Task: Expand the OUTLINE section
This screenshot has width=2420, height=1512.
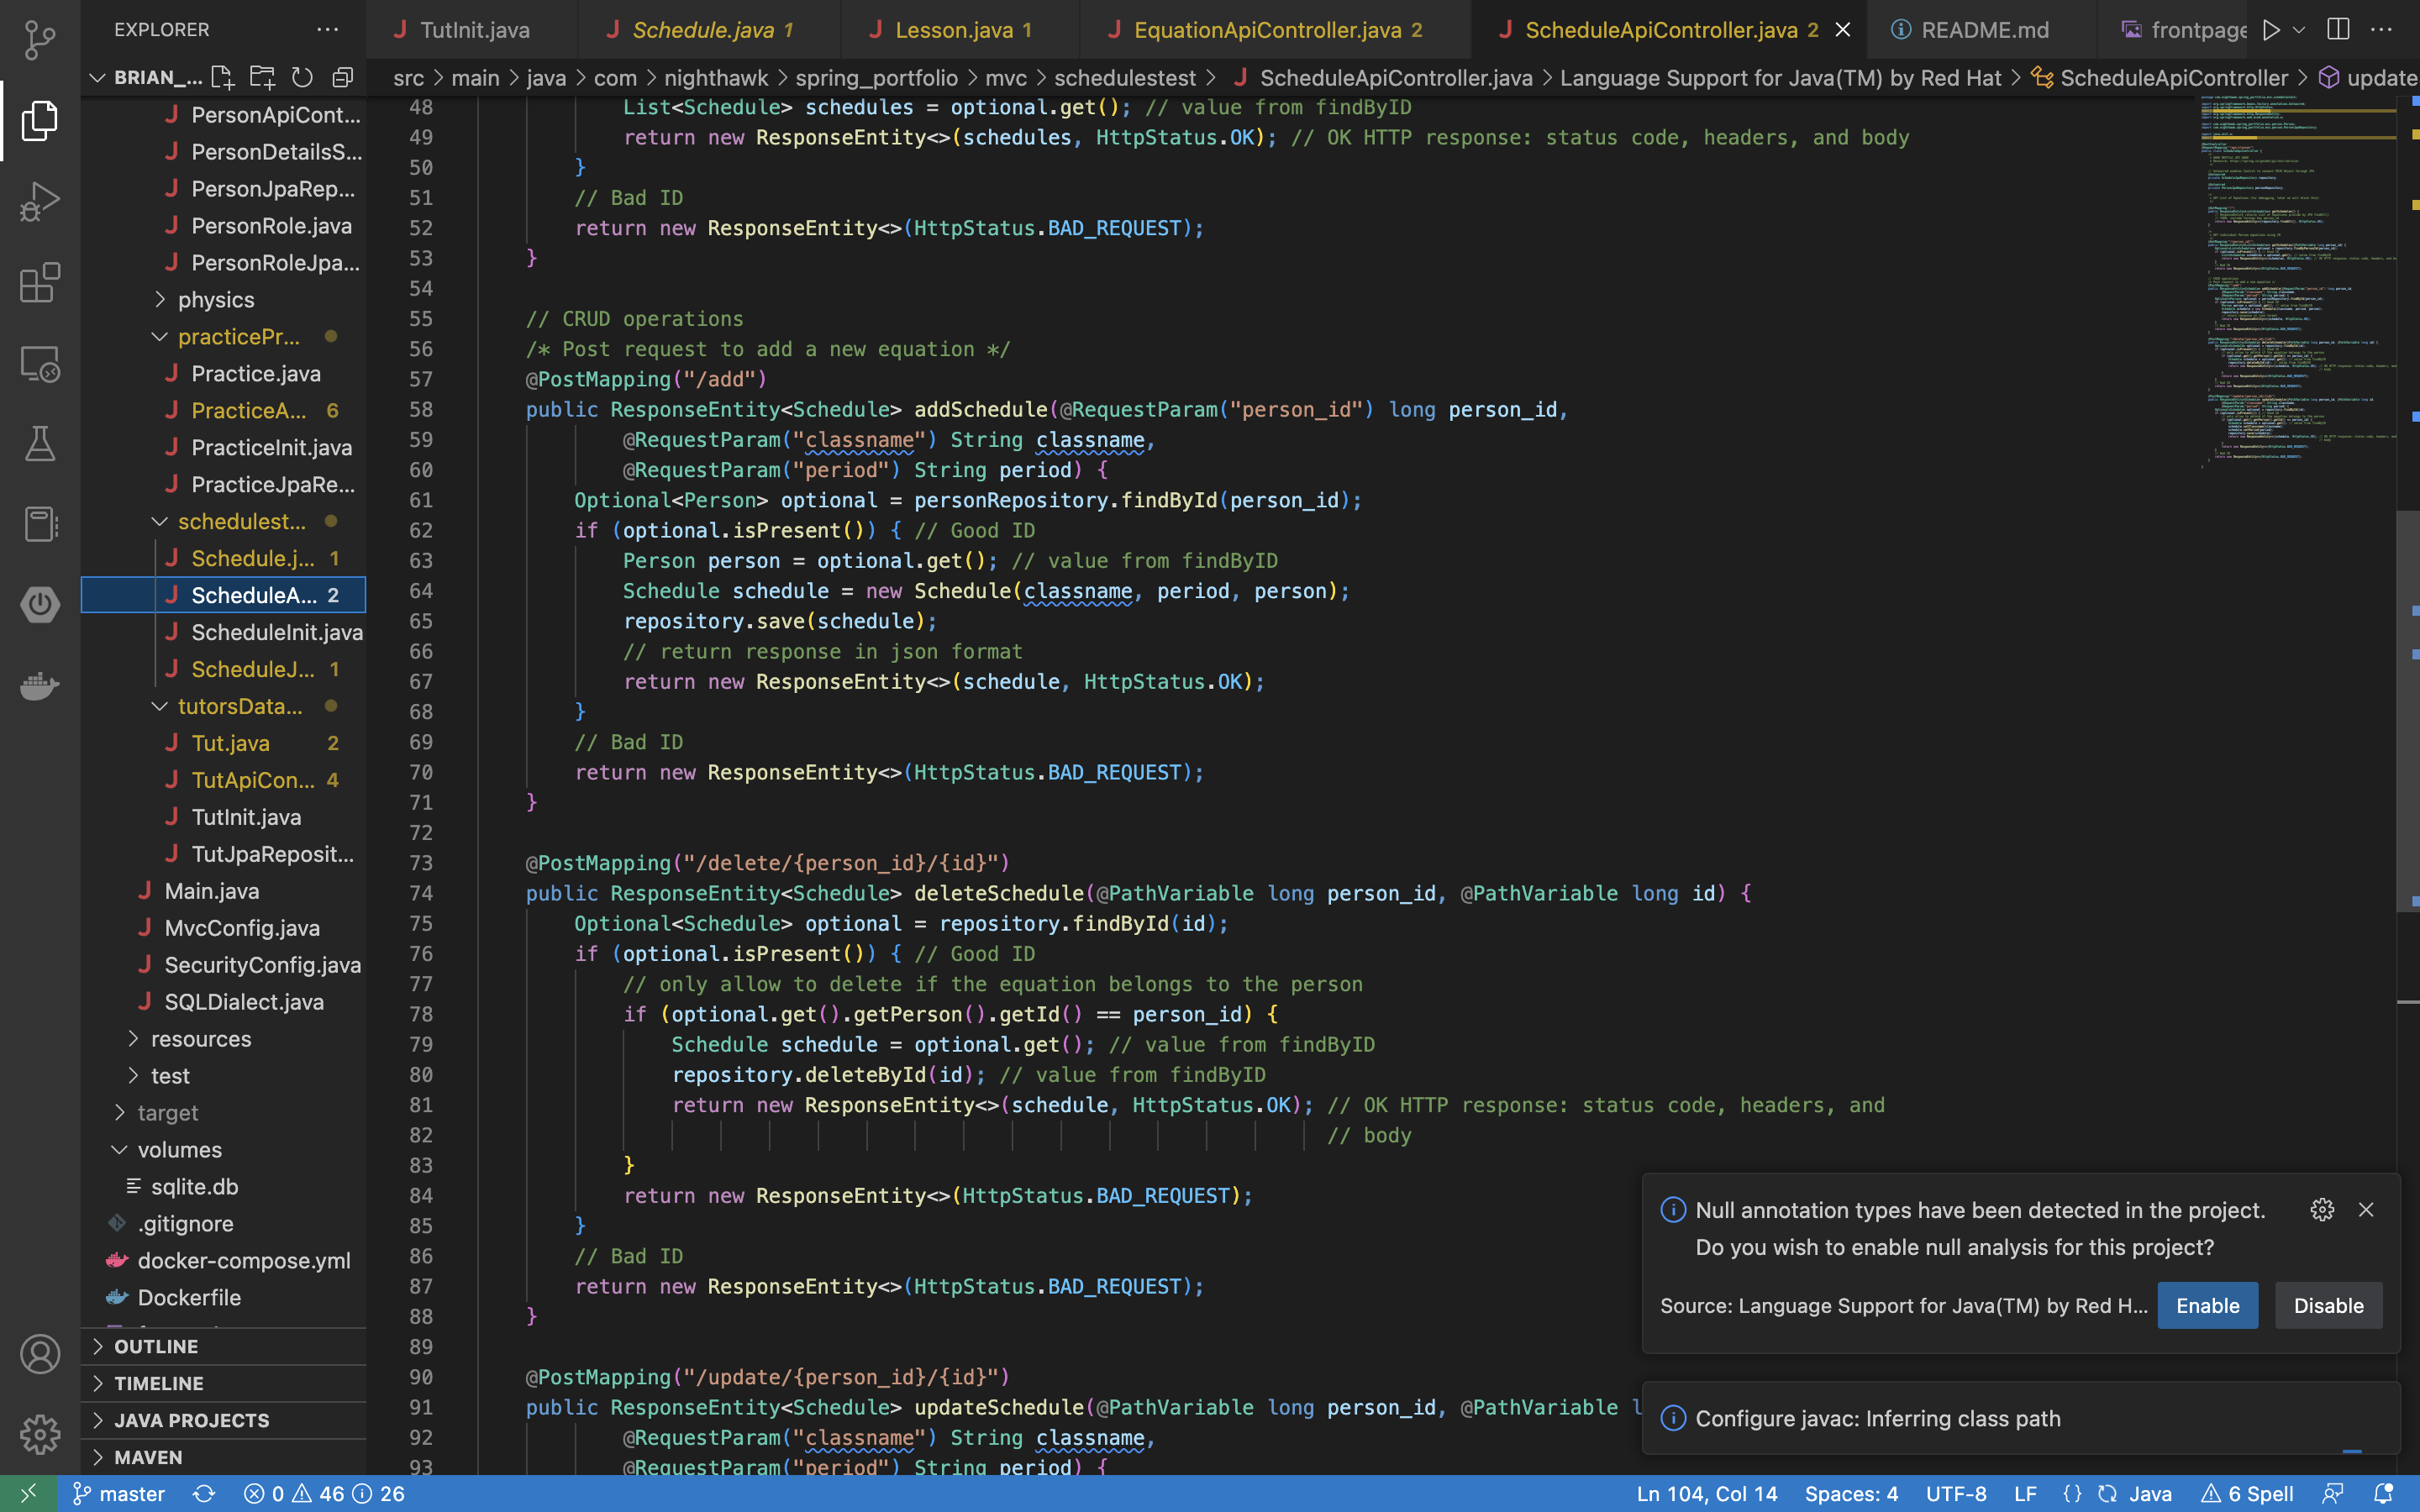Action: (x=224, y=1346)
